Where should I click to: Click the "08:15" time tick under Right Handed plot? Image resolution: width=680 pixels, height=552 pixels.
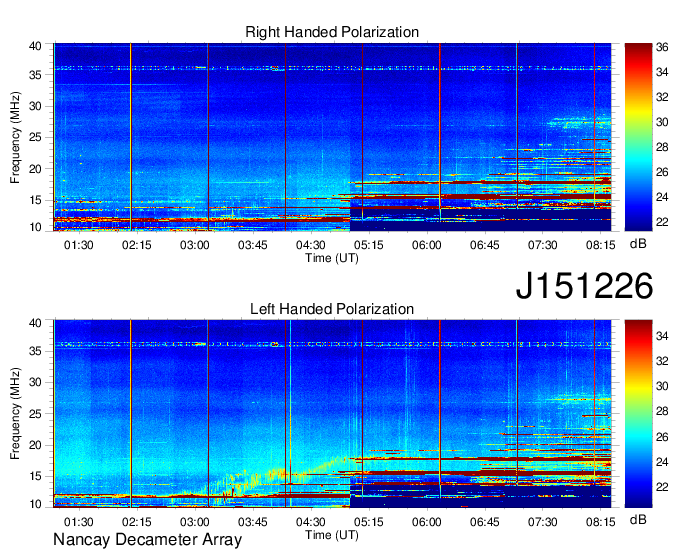tap(601, 245)
